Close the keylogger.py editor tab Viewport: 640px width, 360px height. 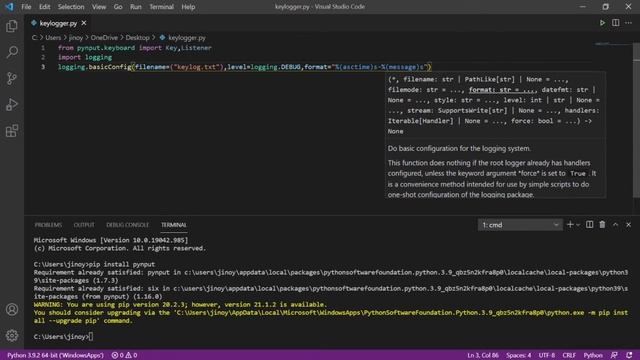(84, 23)
